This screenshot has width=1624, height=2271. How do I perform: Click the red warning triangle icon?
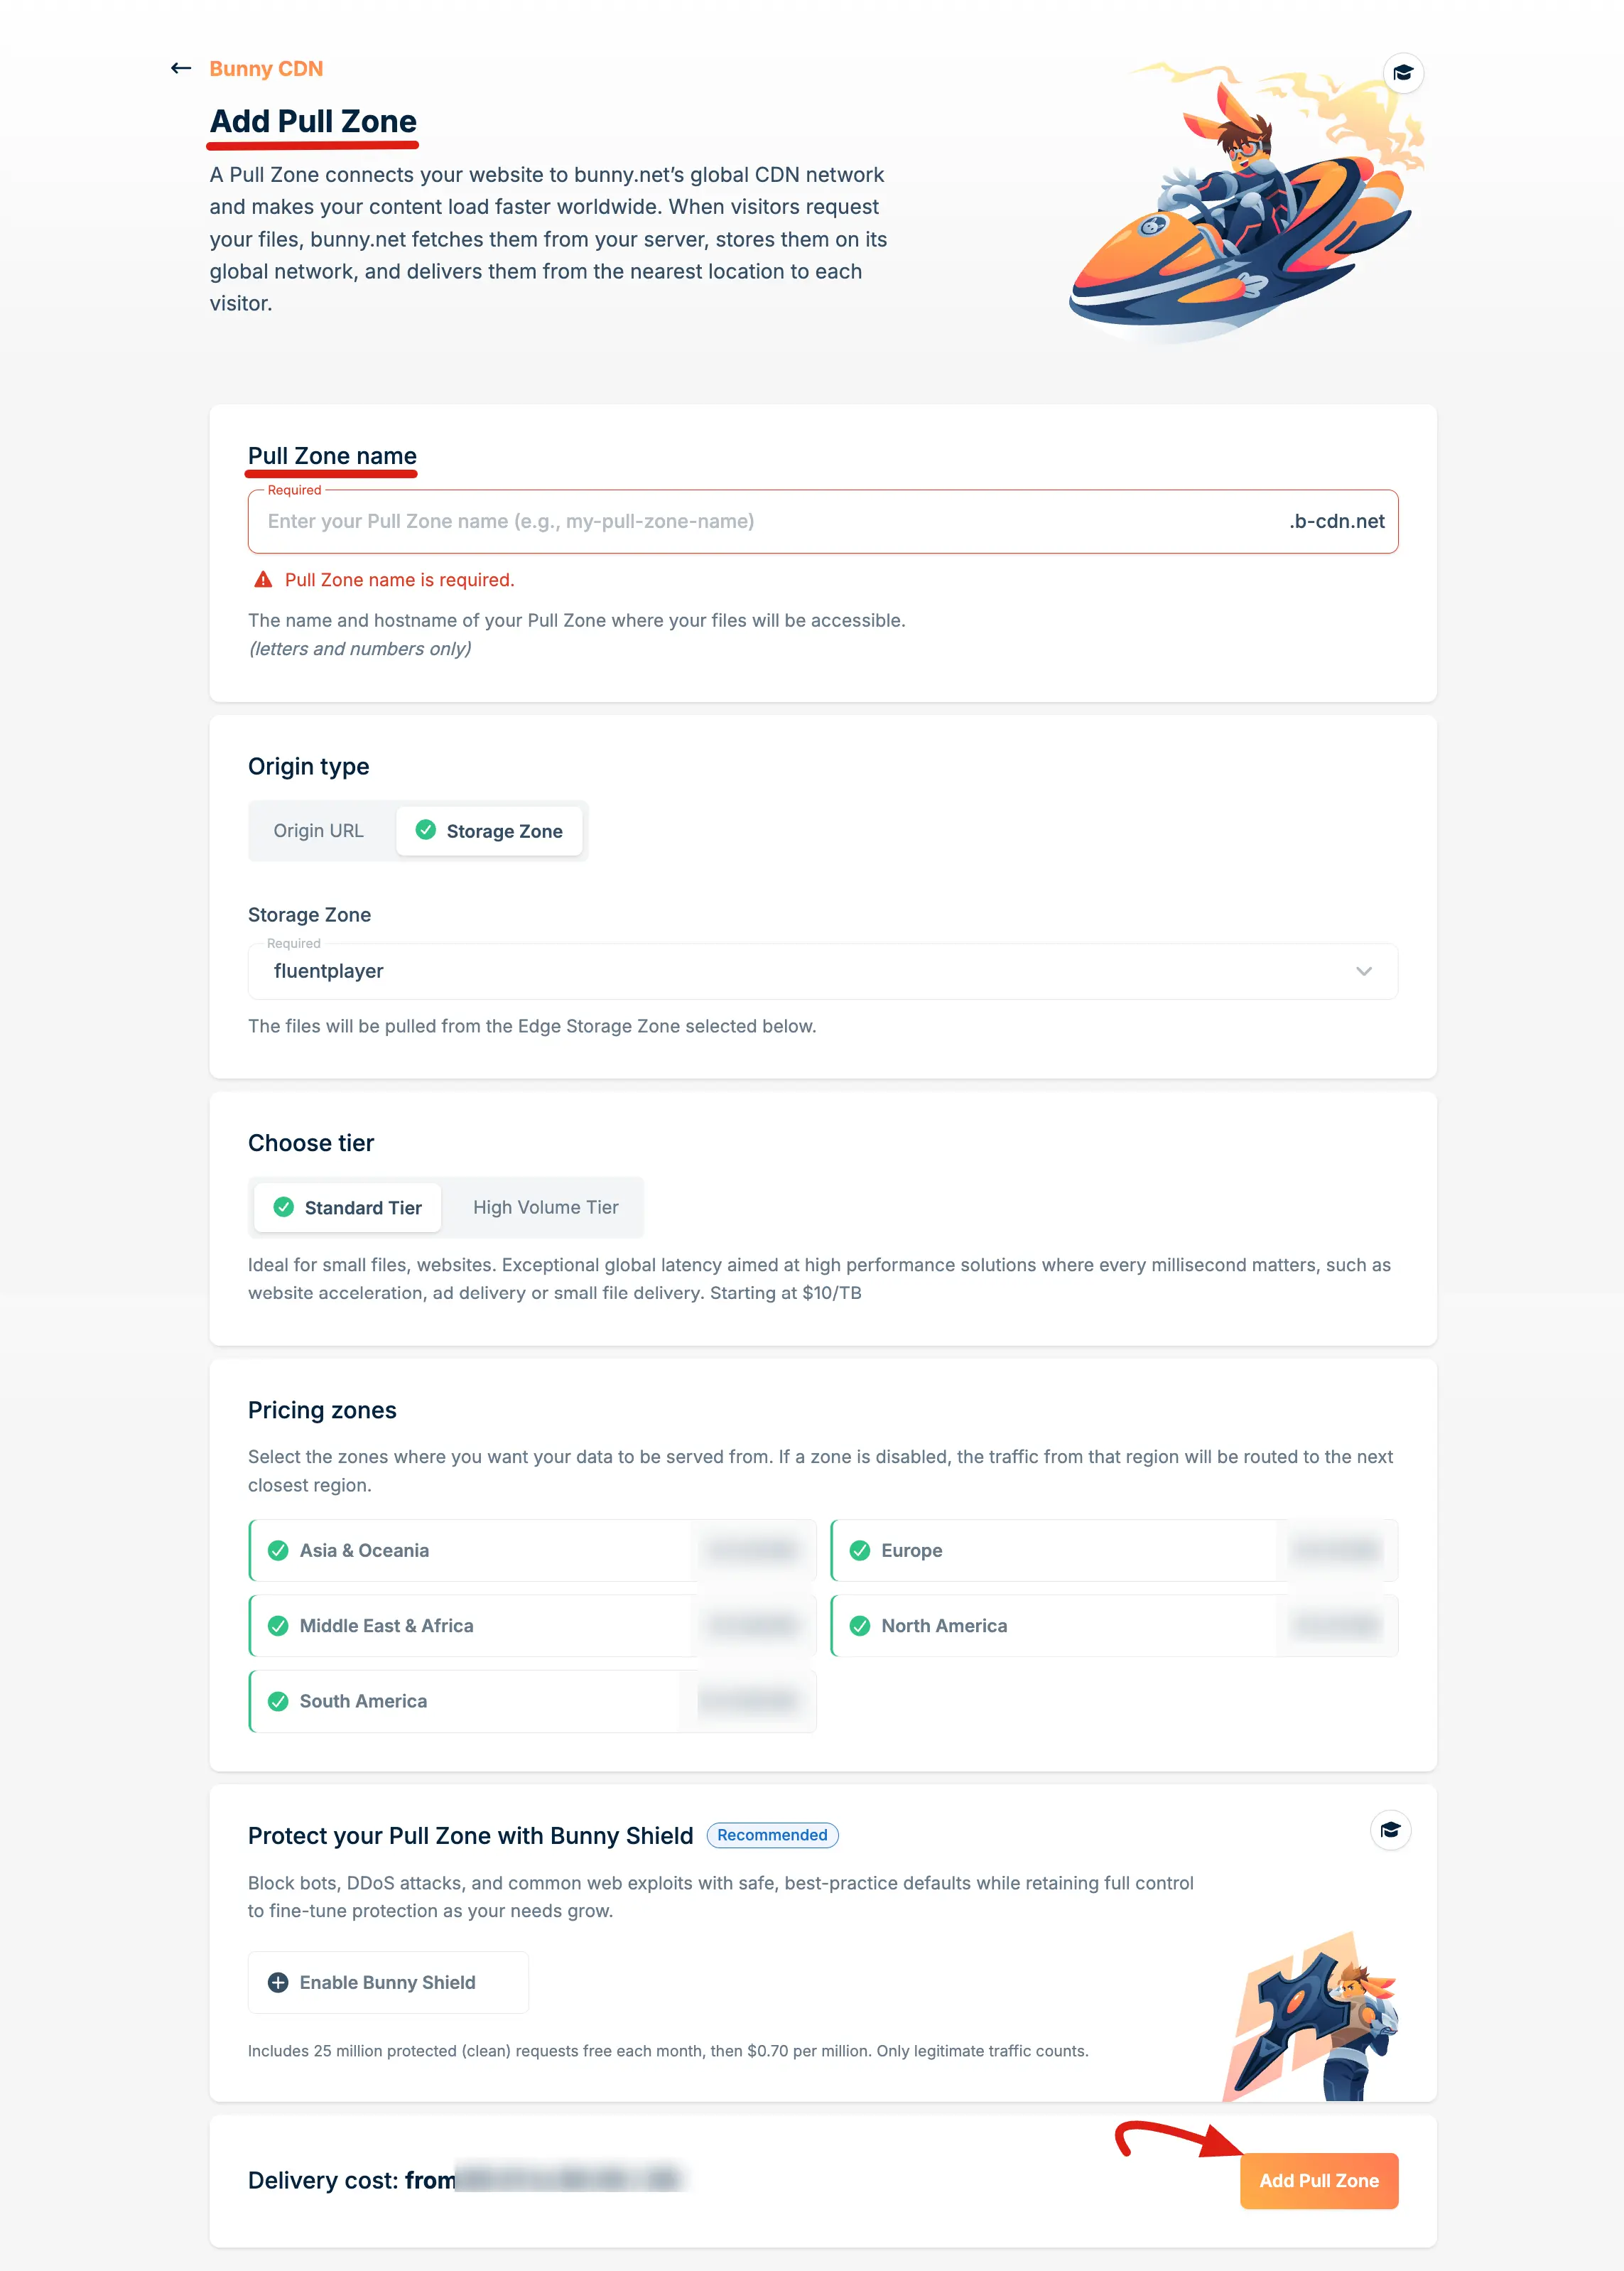tap(263, 580)
